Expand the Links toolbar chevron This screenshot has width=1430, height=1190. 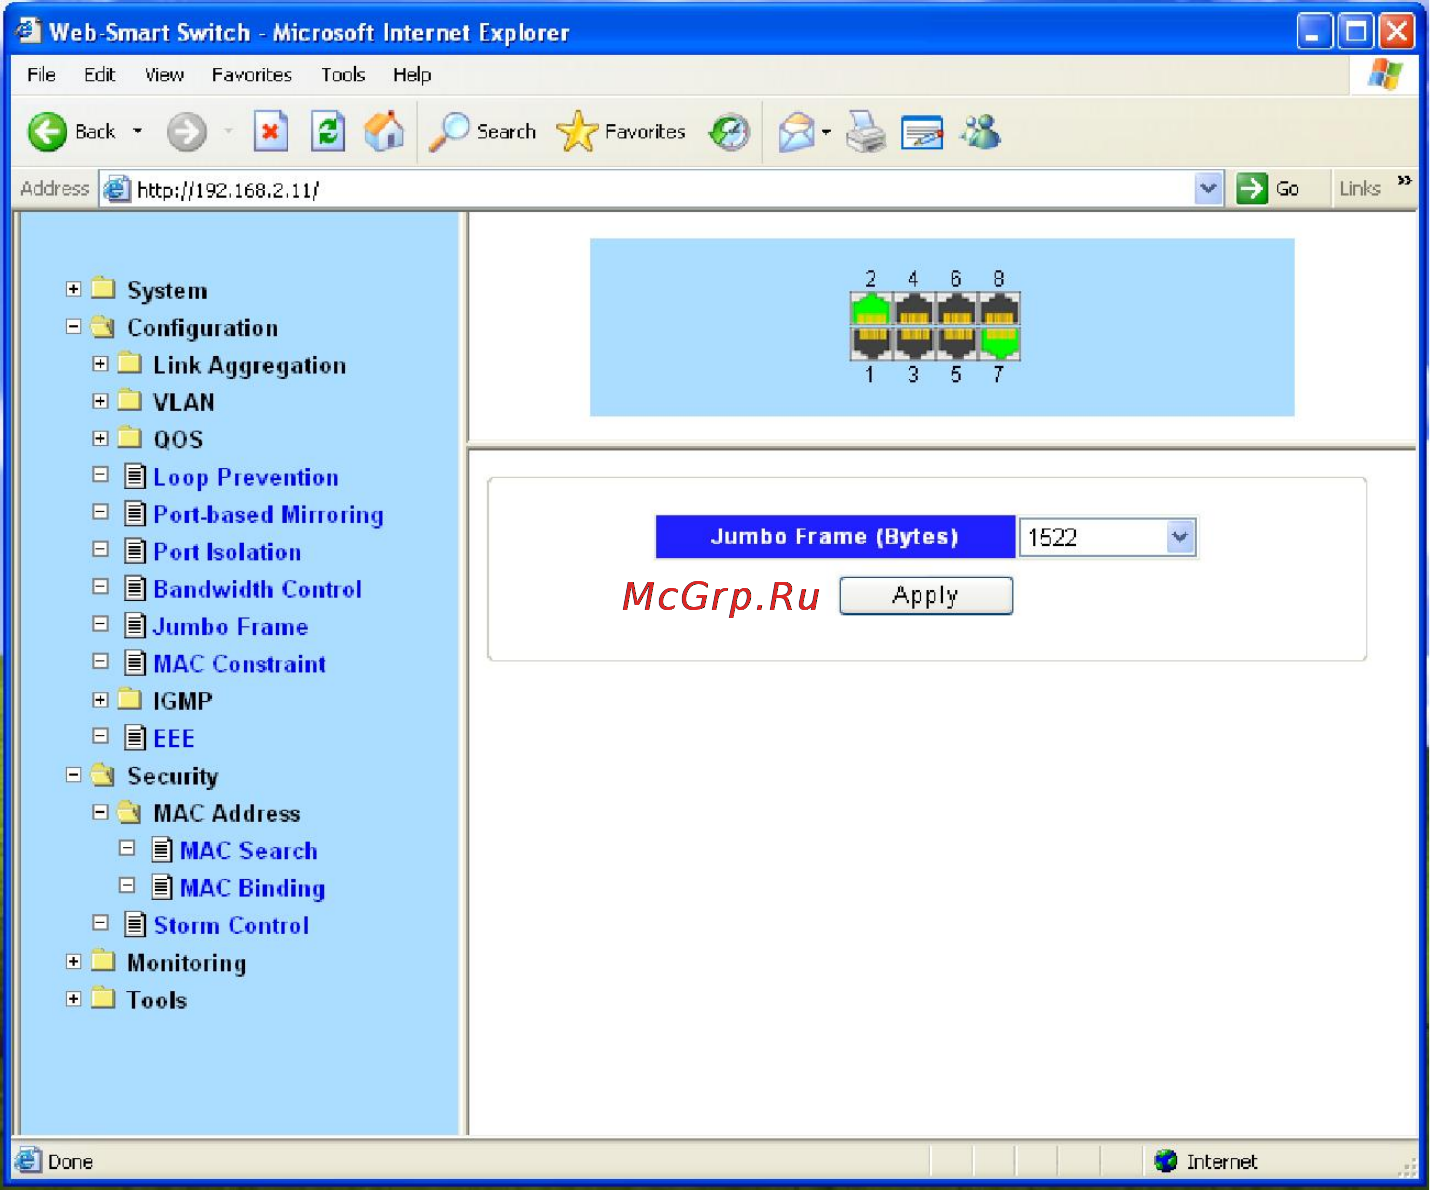(x=1404, y=181)
